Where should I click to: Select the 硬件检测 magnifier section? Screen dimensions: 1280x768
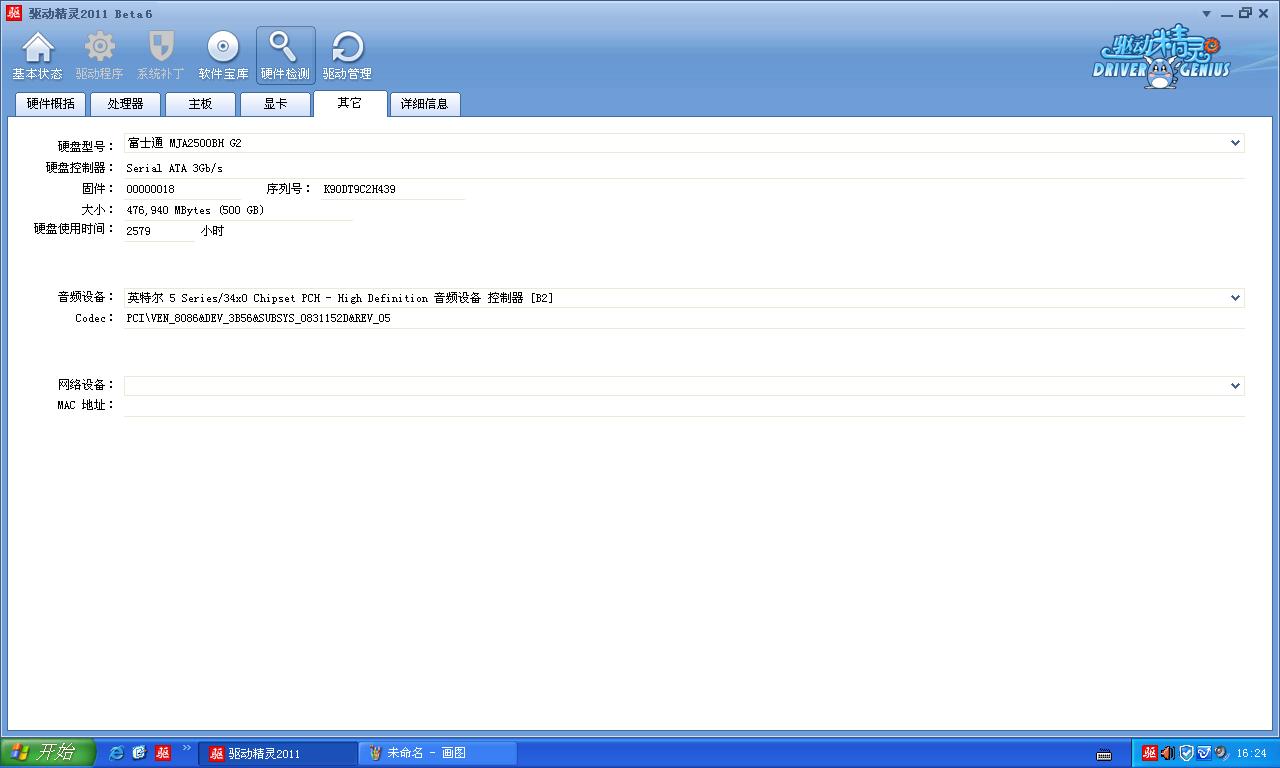285,56
